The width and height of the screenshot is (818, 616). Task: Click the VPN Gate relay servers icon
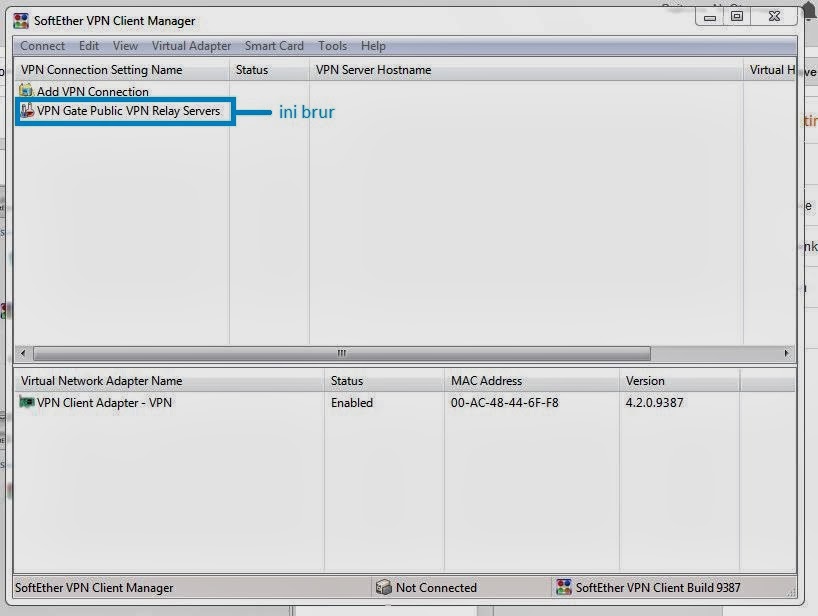27,111
